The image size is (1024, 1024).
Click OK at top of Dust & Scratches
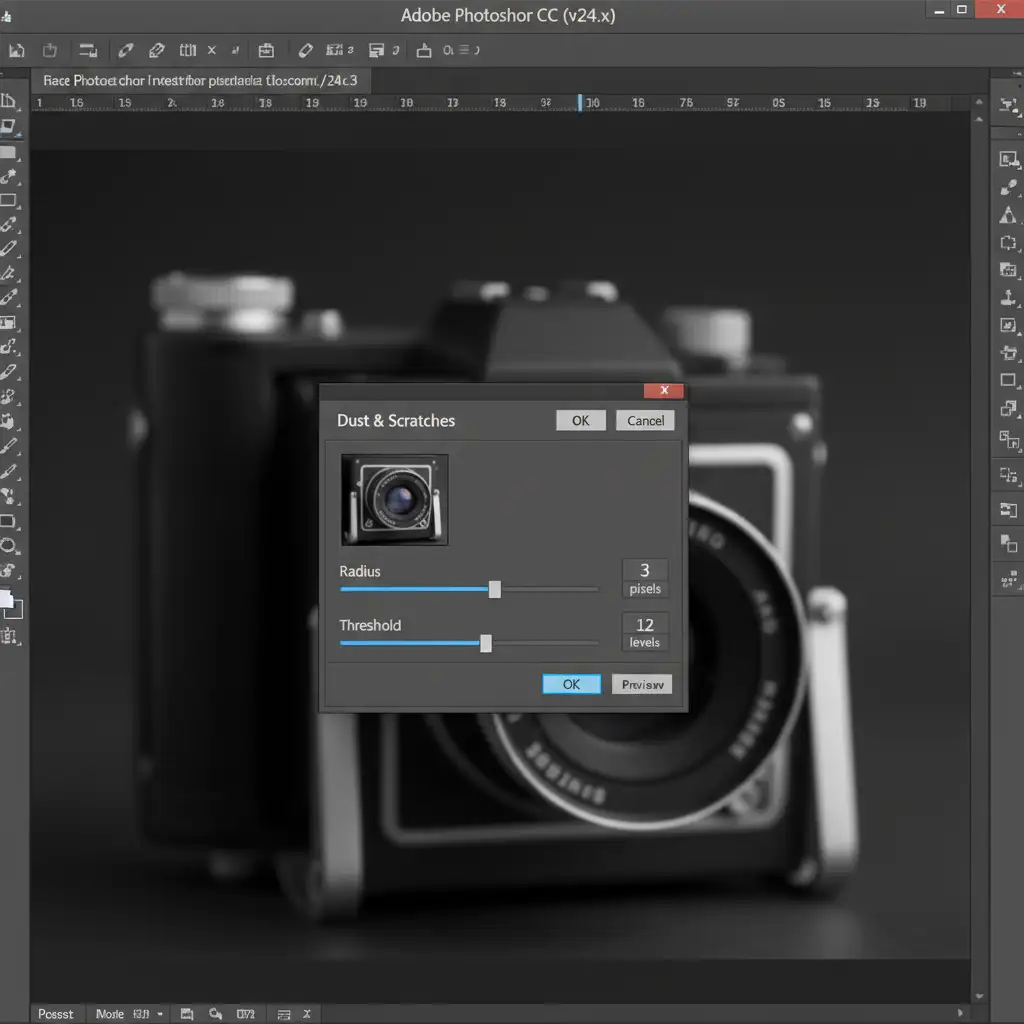[x=580, y=420]
